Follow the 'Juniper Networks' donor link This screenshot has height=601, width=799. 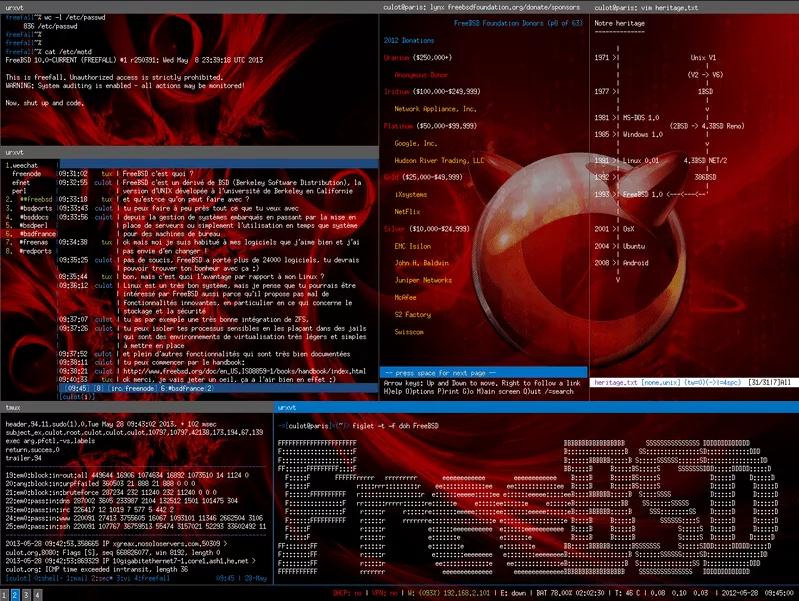click(423, 280)
